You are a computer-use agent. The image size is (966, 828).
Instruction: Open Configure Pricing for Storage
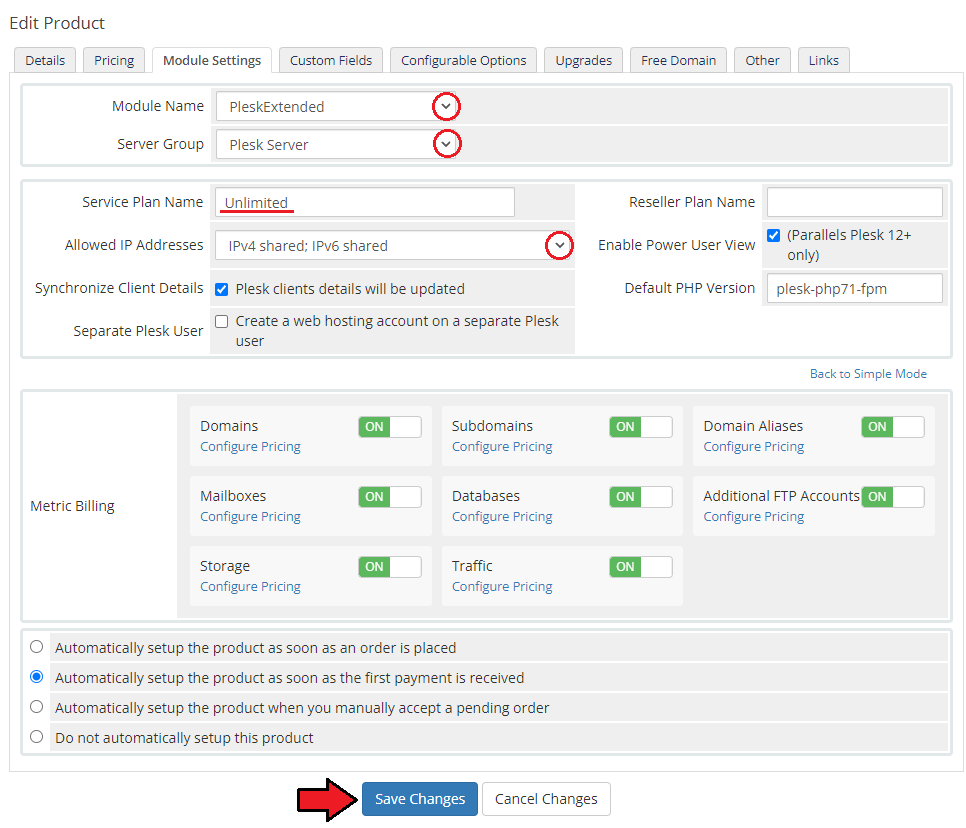[250, 586]
